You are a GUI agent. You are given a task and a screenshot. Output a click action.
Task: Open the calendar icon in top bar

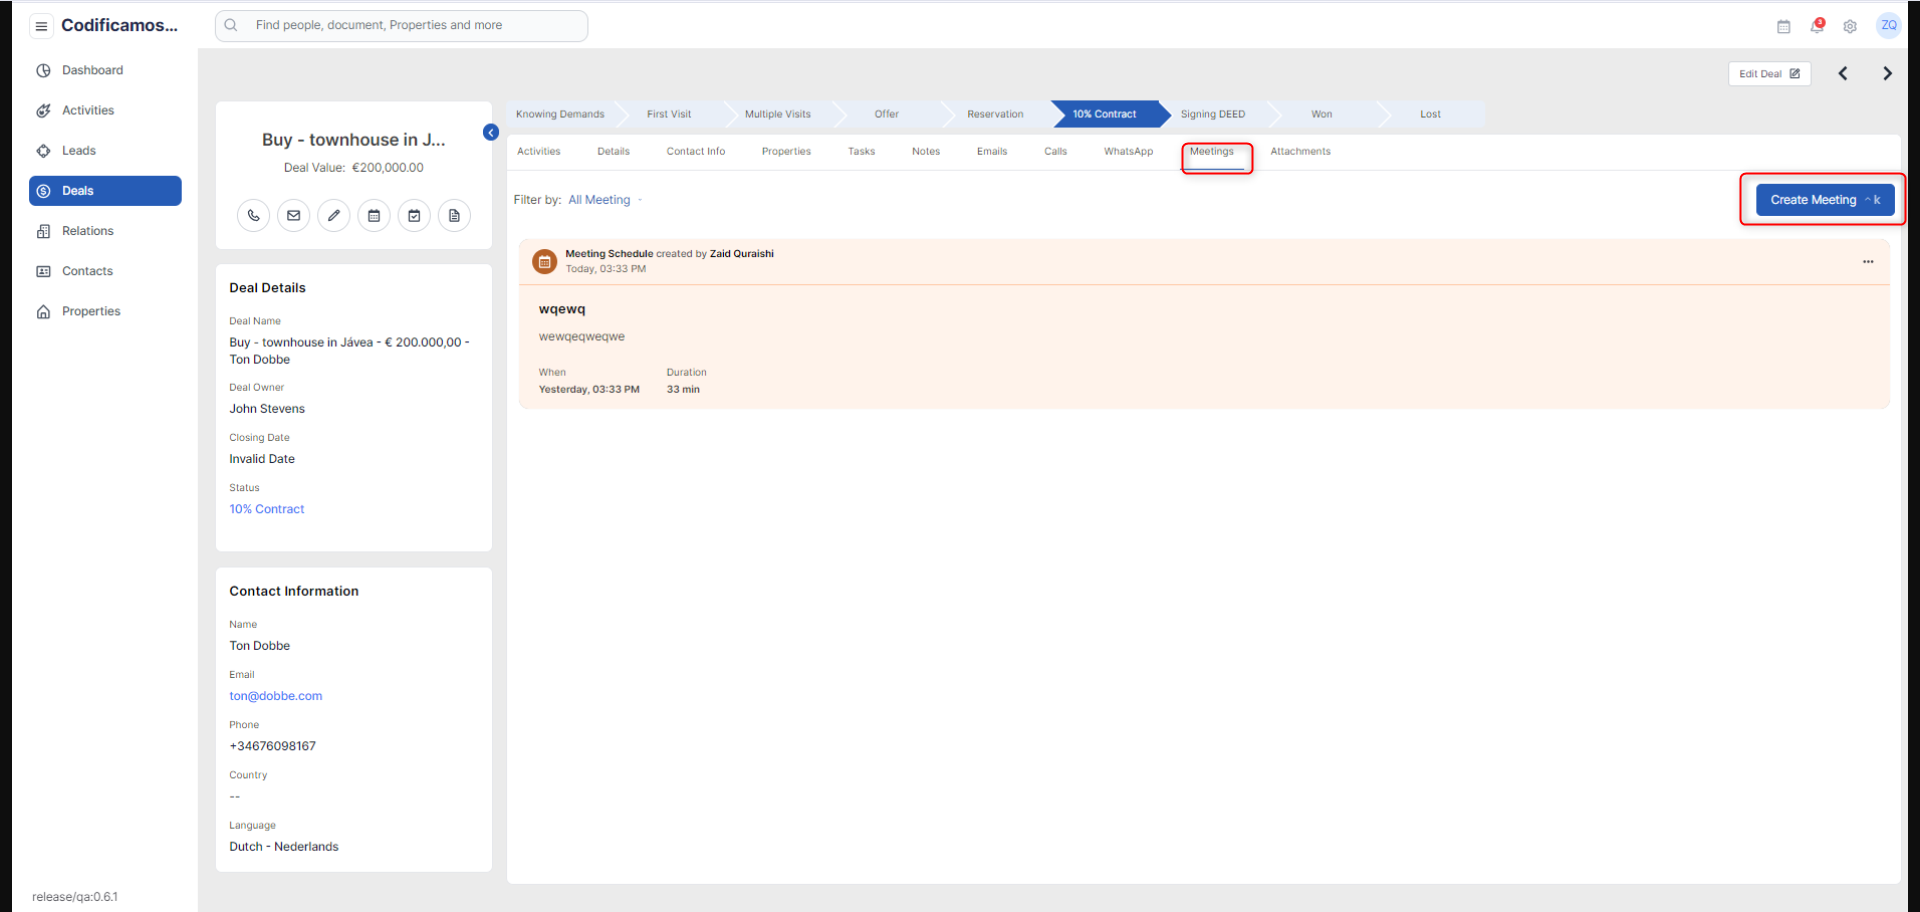point(1783,27)
